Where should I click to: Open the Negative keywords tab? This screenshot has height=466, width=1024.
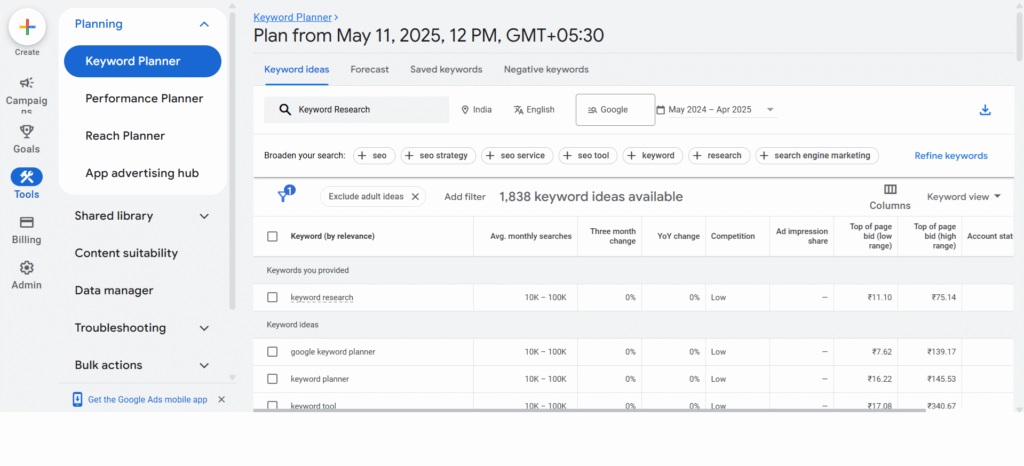546,69
